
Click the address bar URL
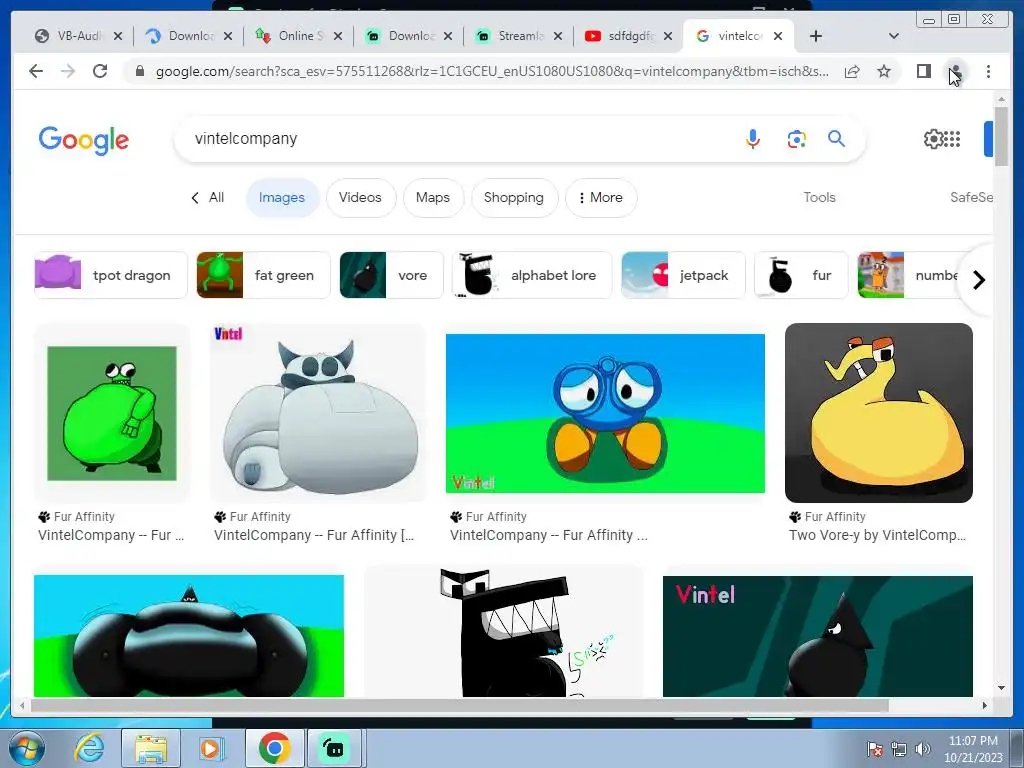click(492, 71)
